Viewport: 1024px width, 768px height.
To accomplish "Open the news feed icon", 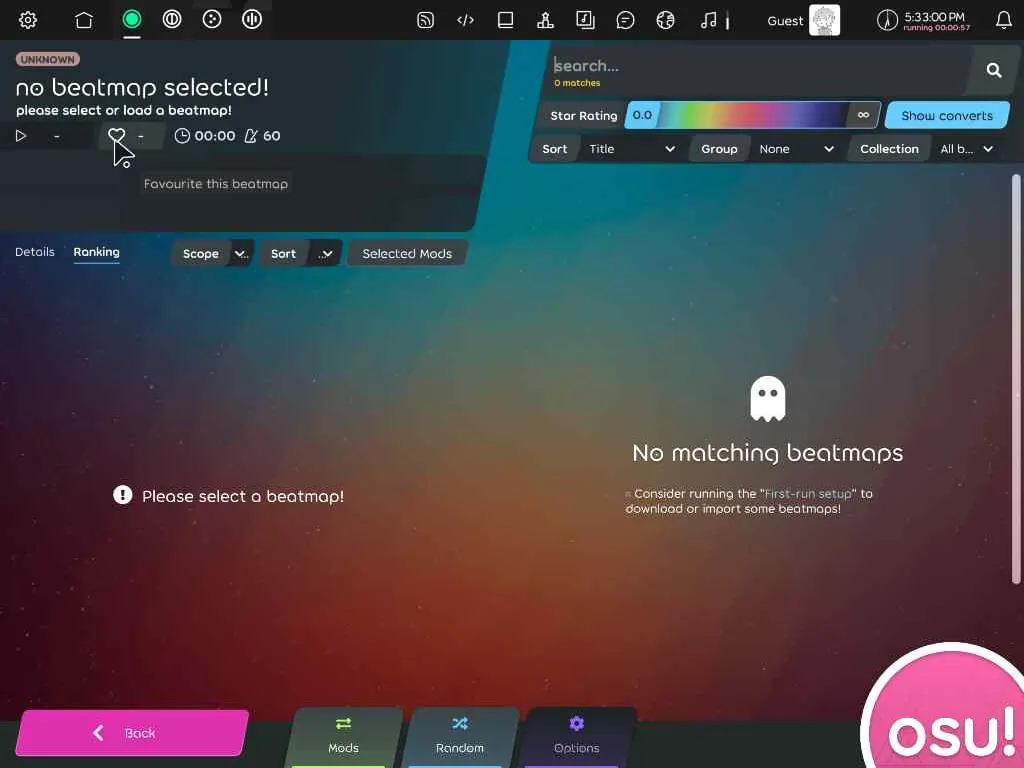I will [425, 20].
